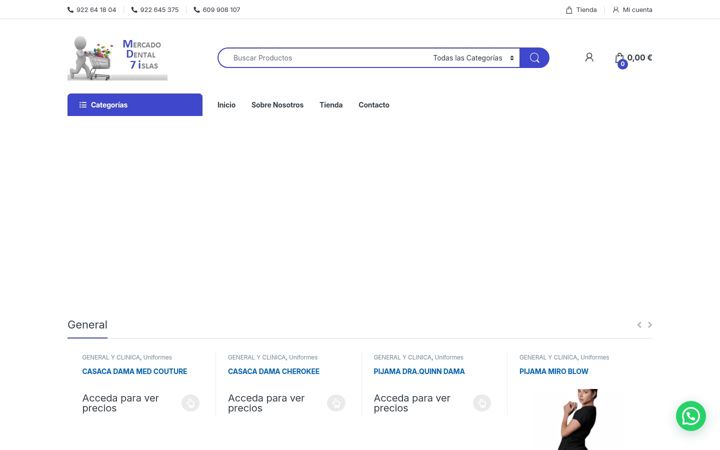Open product PIJAMA DRA.QUINN DAMA
Image resolution: width=720 pixels, height=450 pixels.
419,371
